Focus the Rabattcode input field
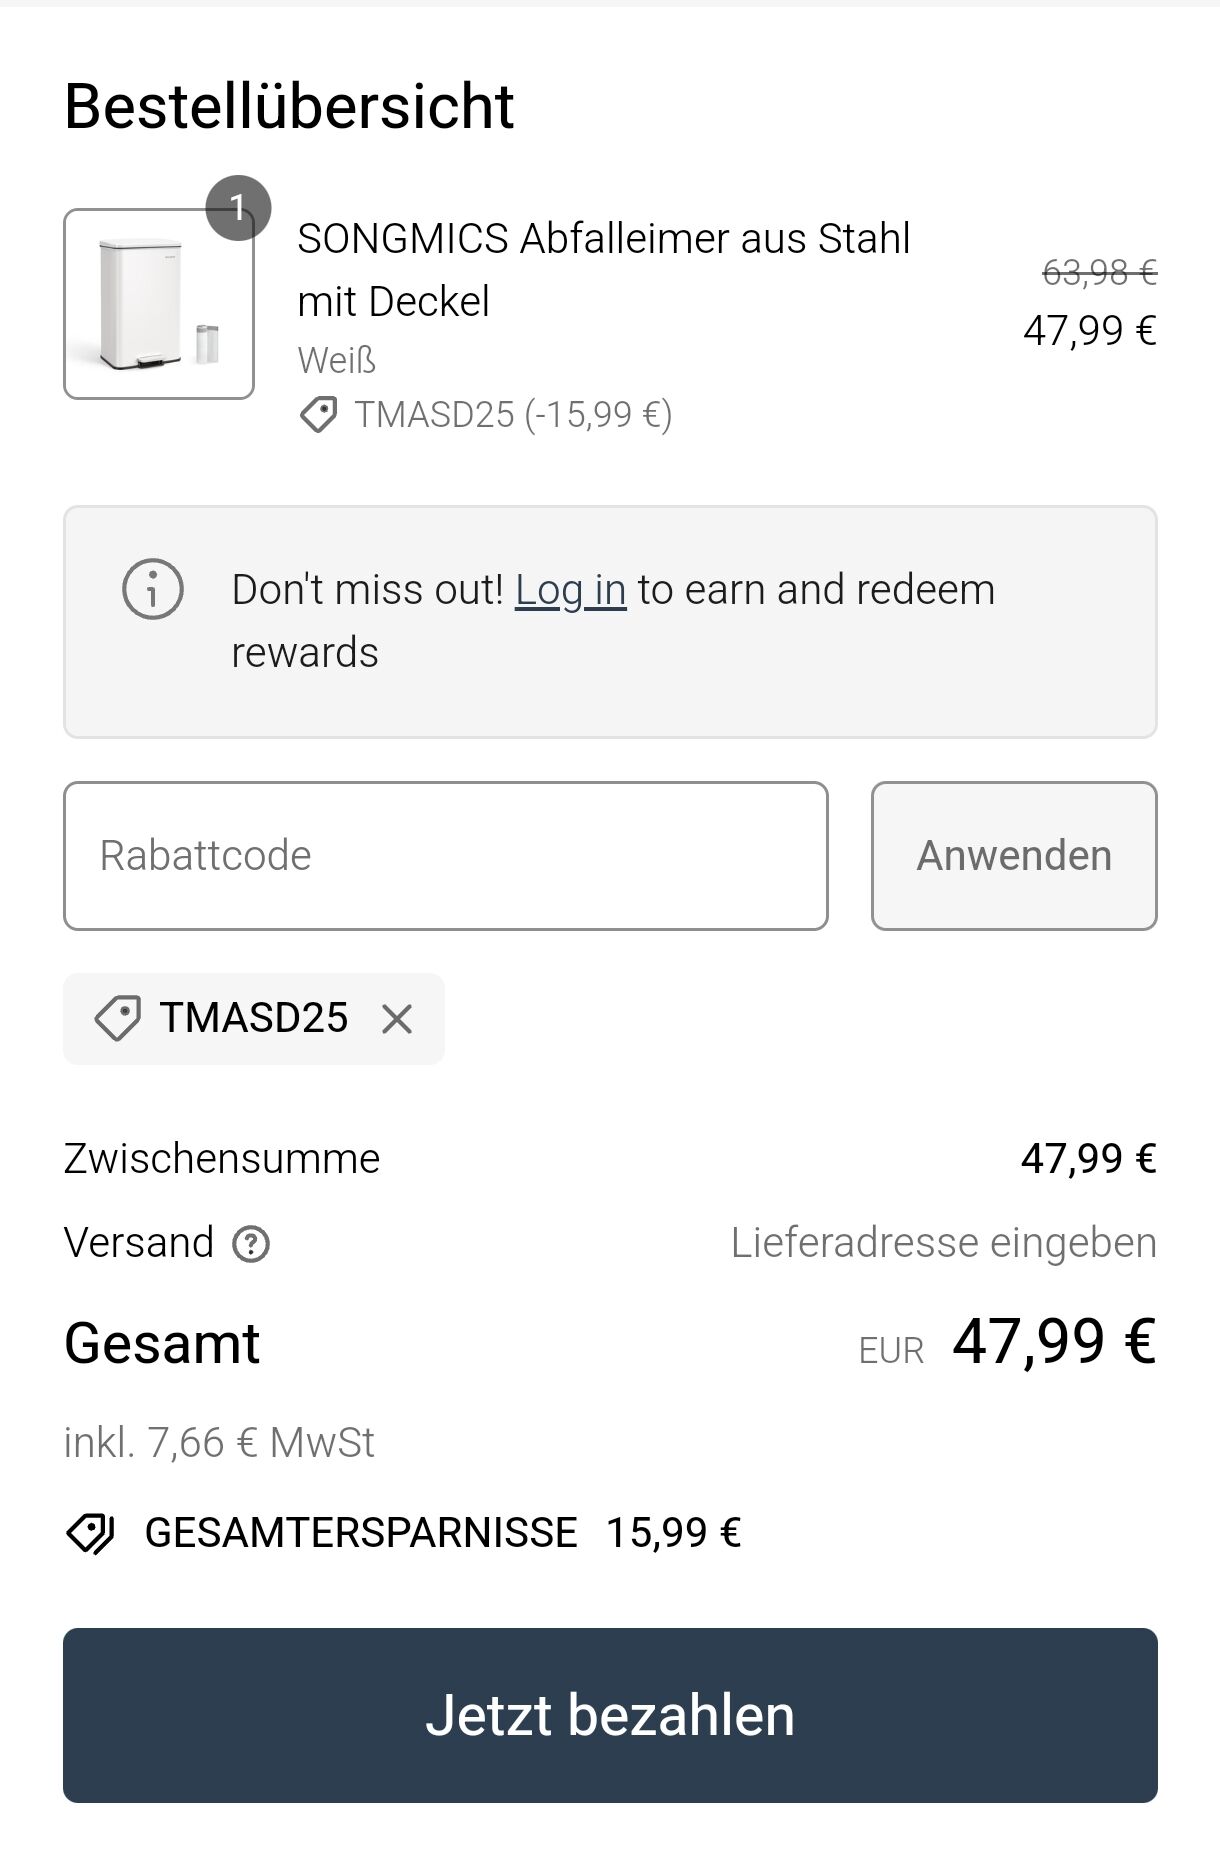 446,856
